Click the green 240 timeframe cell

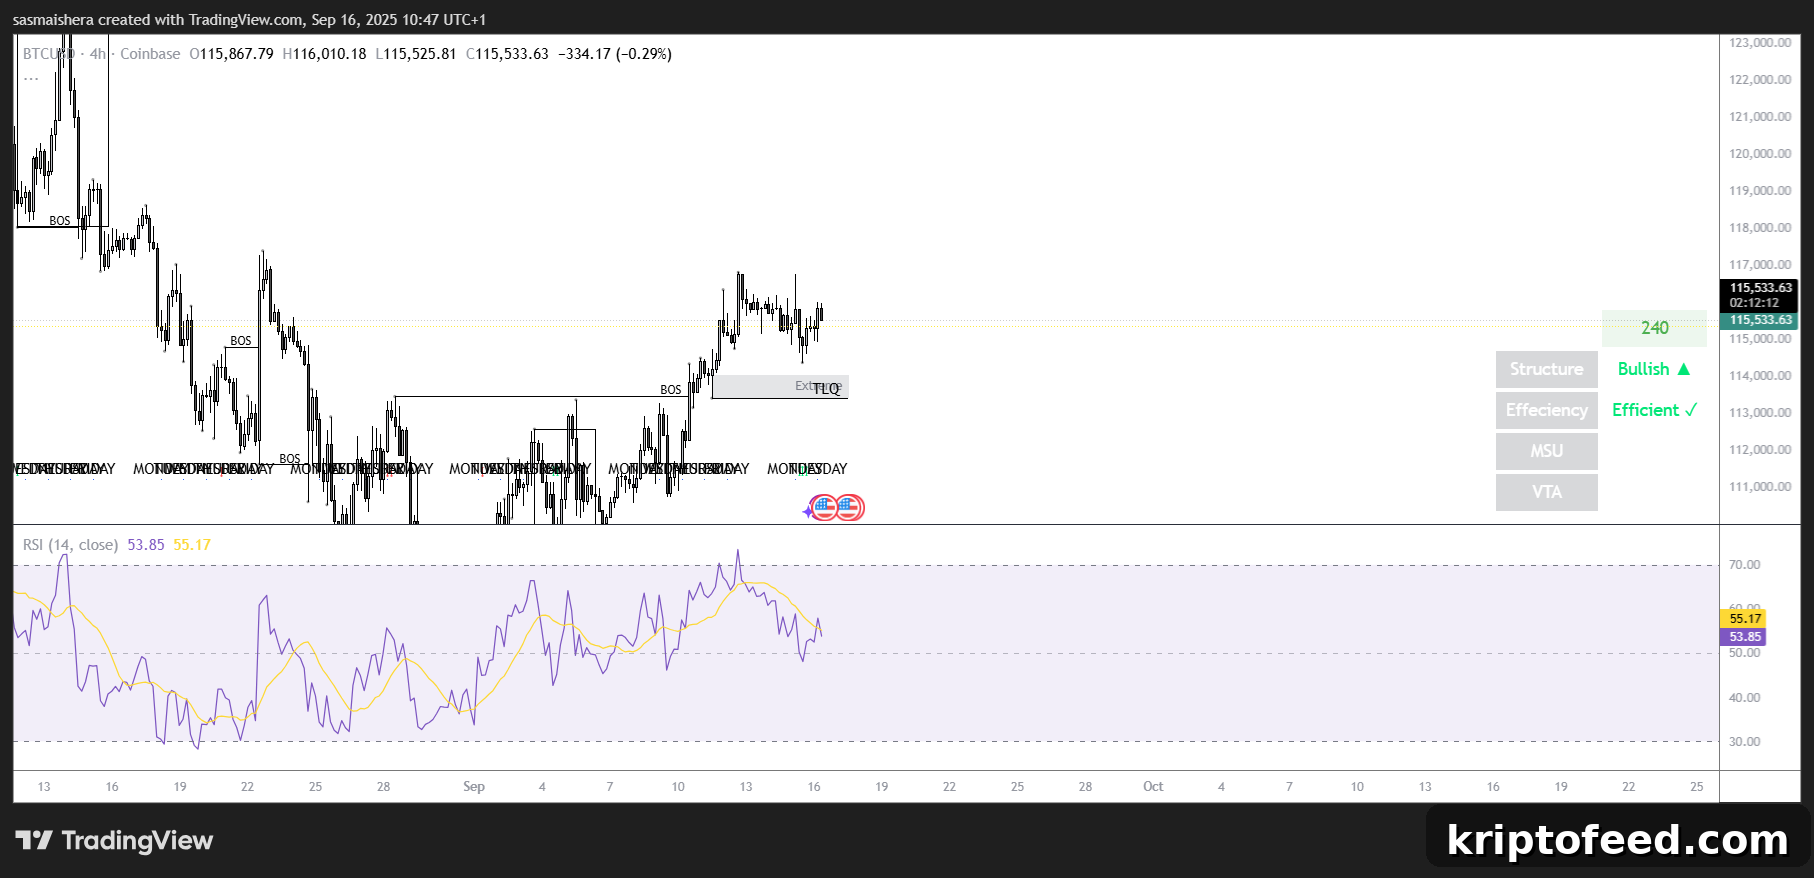(x=1654, y=328)
